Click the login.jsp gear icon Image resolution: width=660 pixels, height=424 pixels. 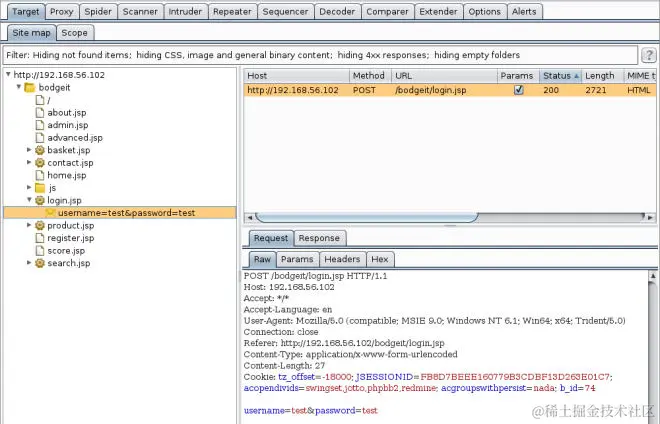point(40,200)
